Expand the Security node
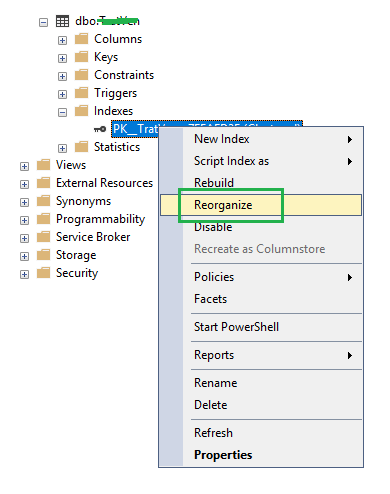Image resolution: width=390 pixels, height=494 pixels. click(24, 275)
